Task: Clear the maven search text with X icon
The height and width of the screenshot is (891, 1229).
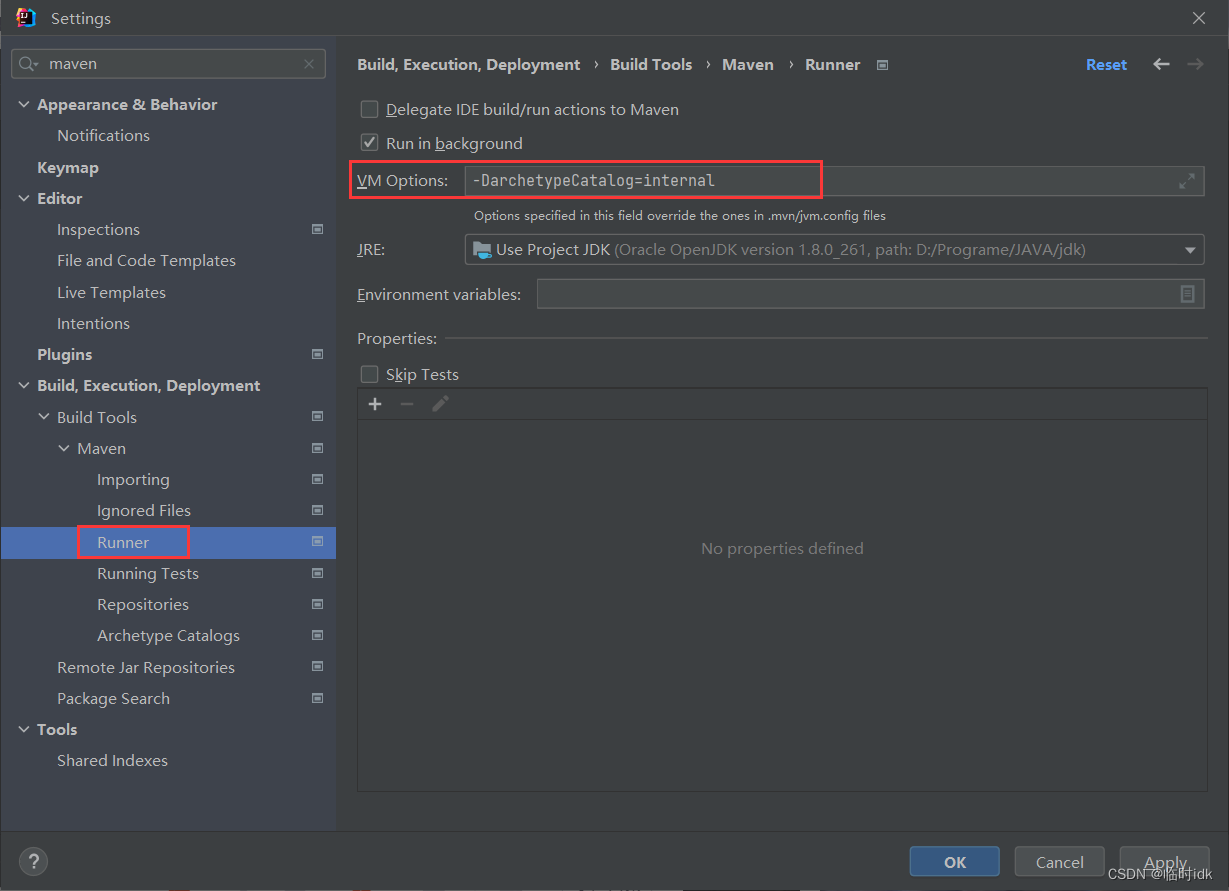Action: tap(309, 64)
